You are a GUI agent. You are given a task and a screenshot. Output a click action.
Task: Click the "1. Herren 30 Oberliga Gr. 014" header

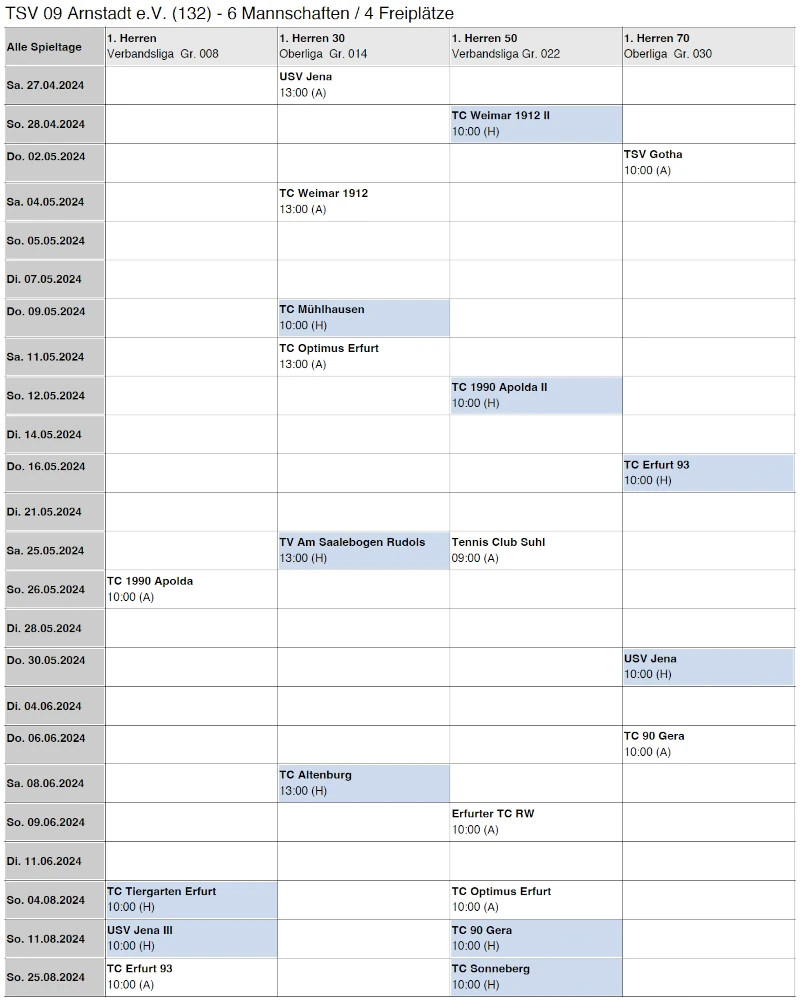[x=363, y=46]
